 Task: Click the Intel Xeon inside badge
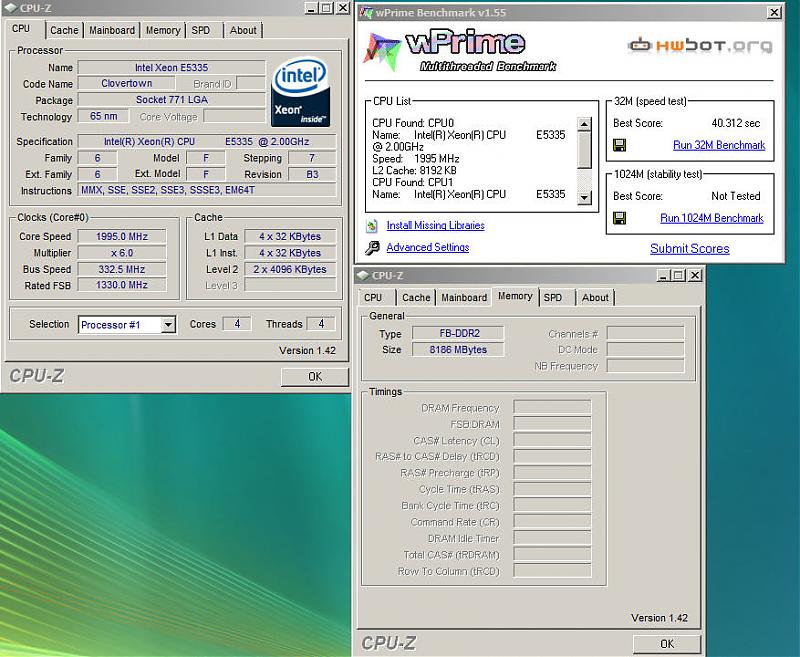tap(300, 92)
